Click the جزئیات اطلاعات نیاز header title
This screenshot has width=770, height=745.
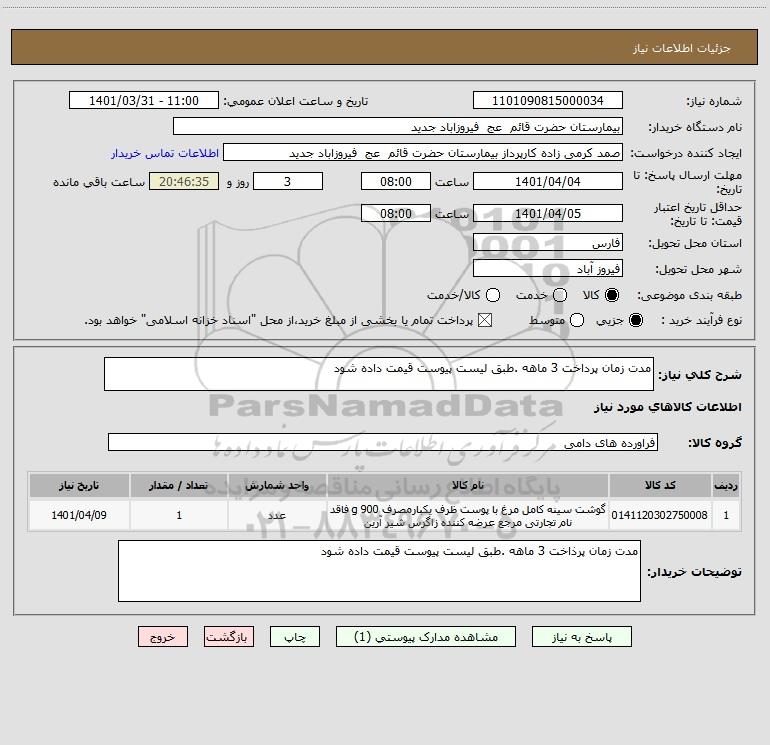682,48
